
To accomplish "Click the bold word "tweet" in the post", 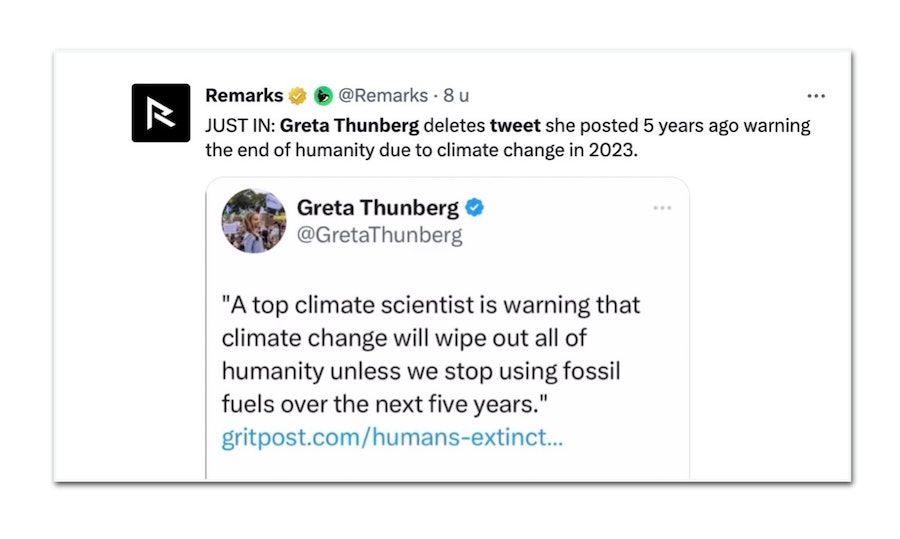I will click(515, 126).
